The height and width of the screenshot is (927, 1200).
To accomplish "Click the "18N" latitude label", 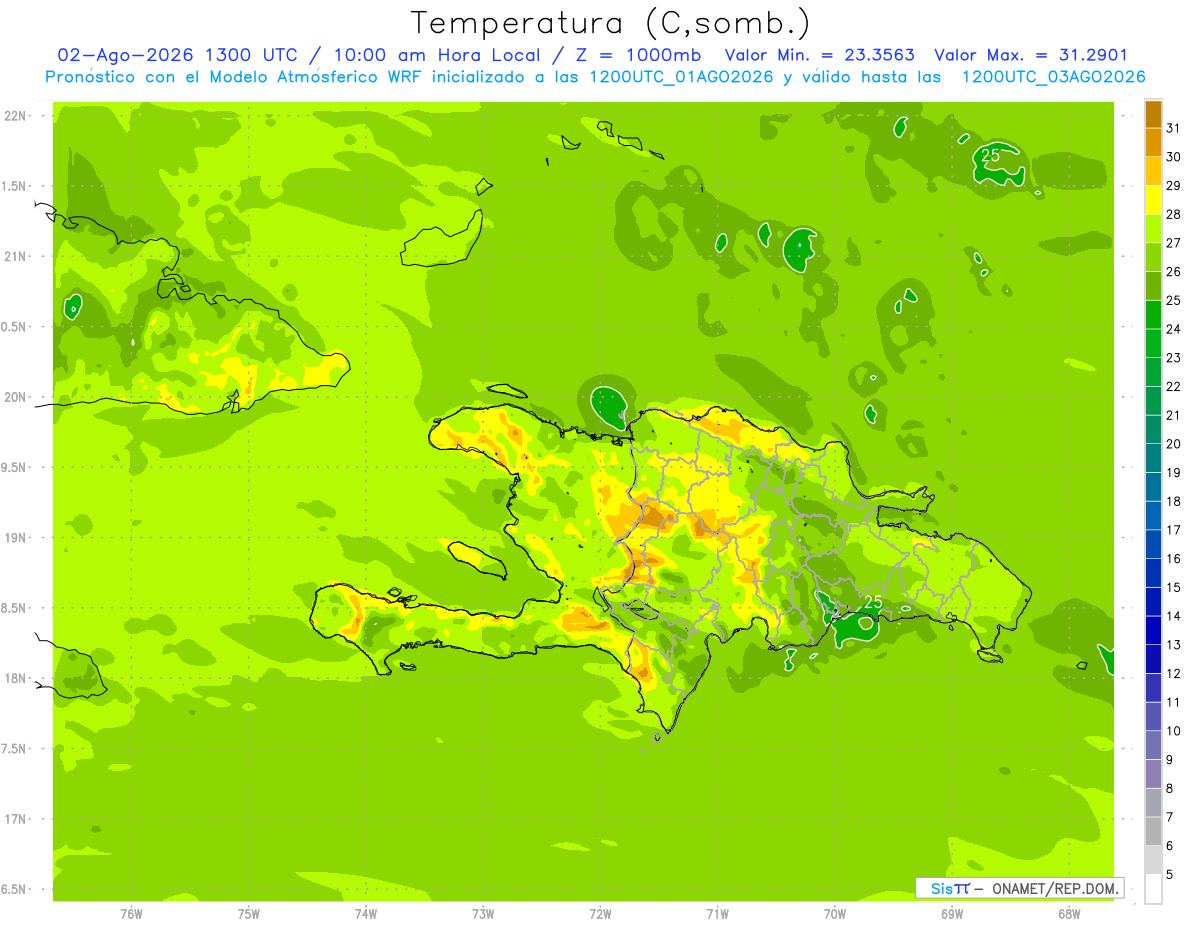I will tap(16, 679).
